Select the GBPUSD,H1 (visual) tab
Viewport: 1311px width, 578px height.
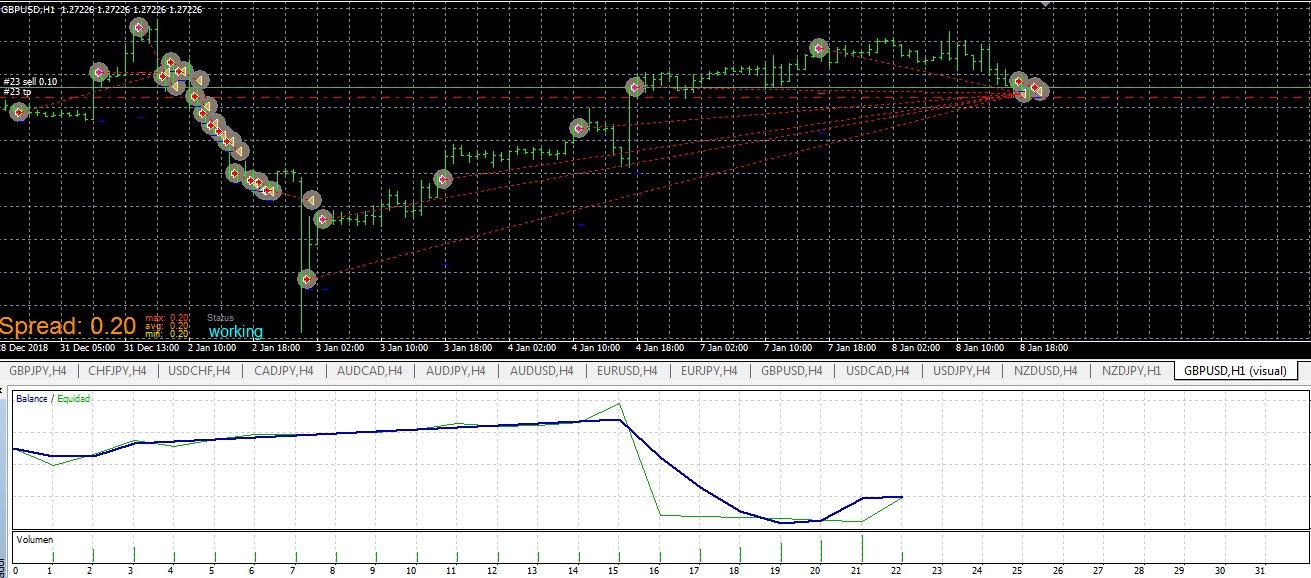tap(1237, 371)
